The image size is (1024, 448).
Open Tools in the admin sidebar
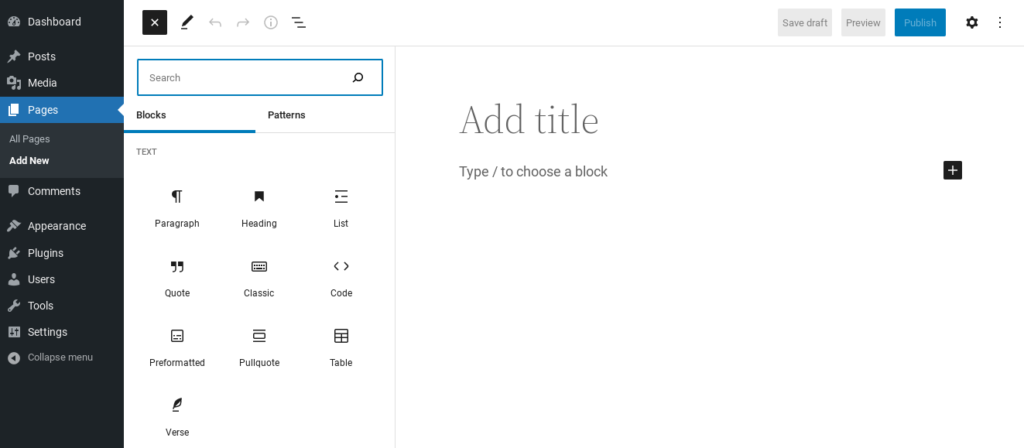click(62, 306)
